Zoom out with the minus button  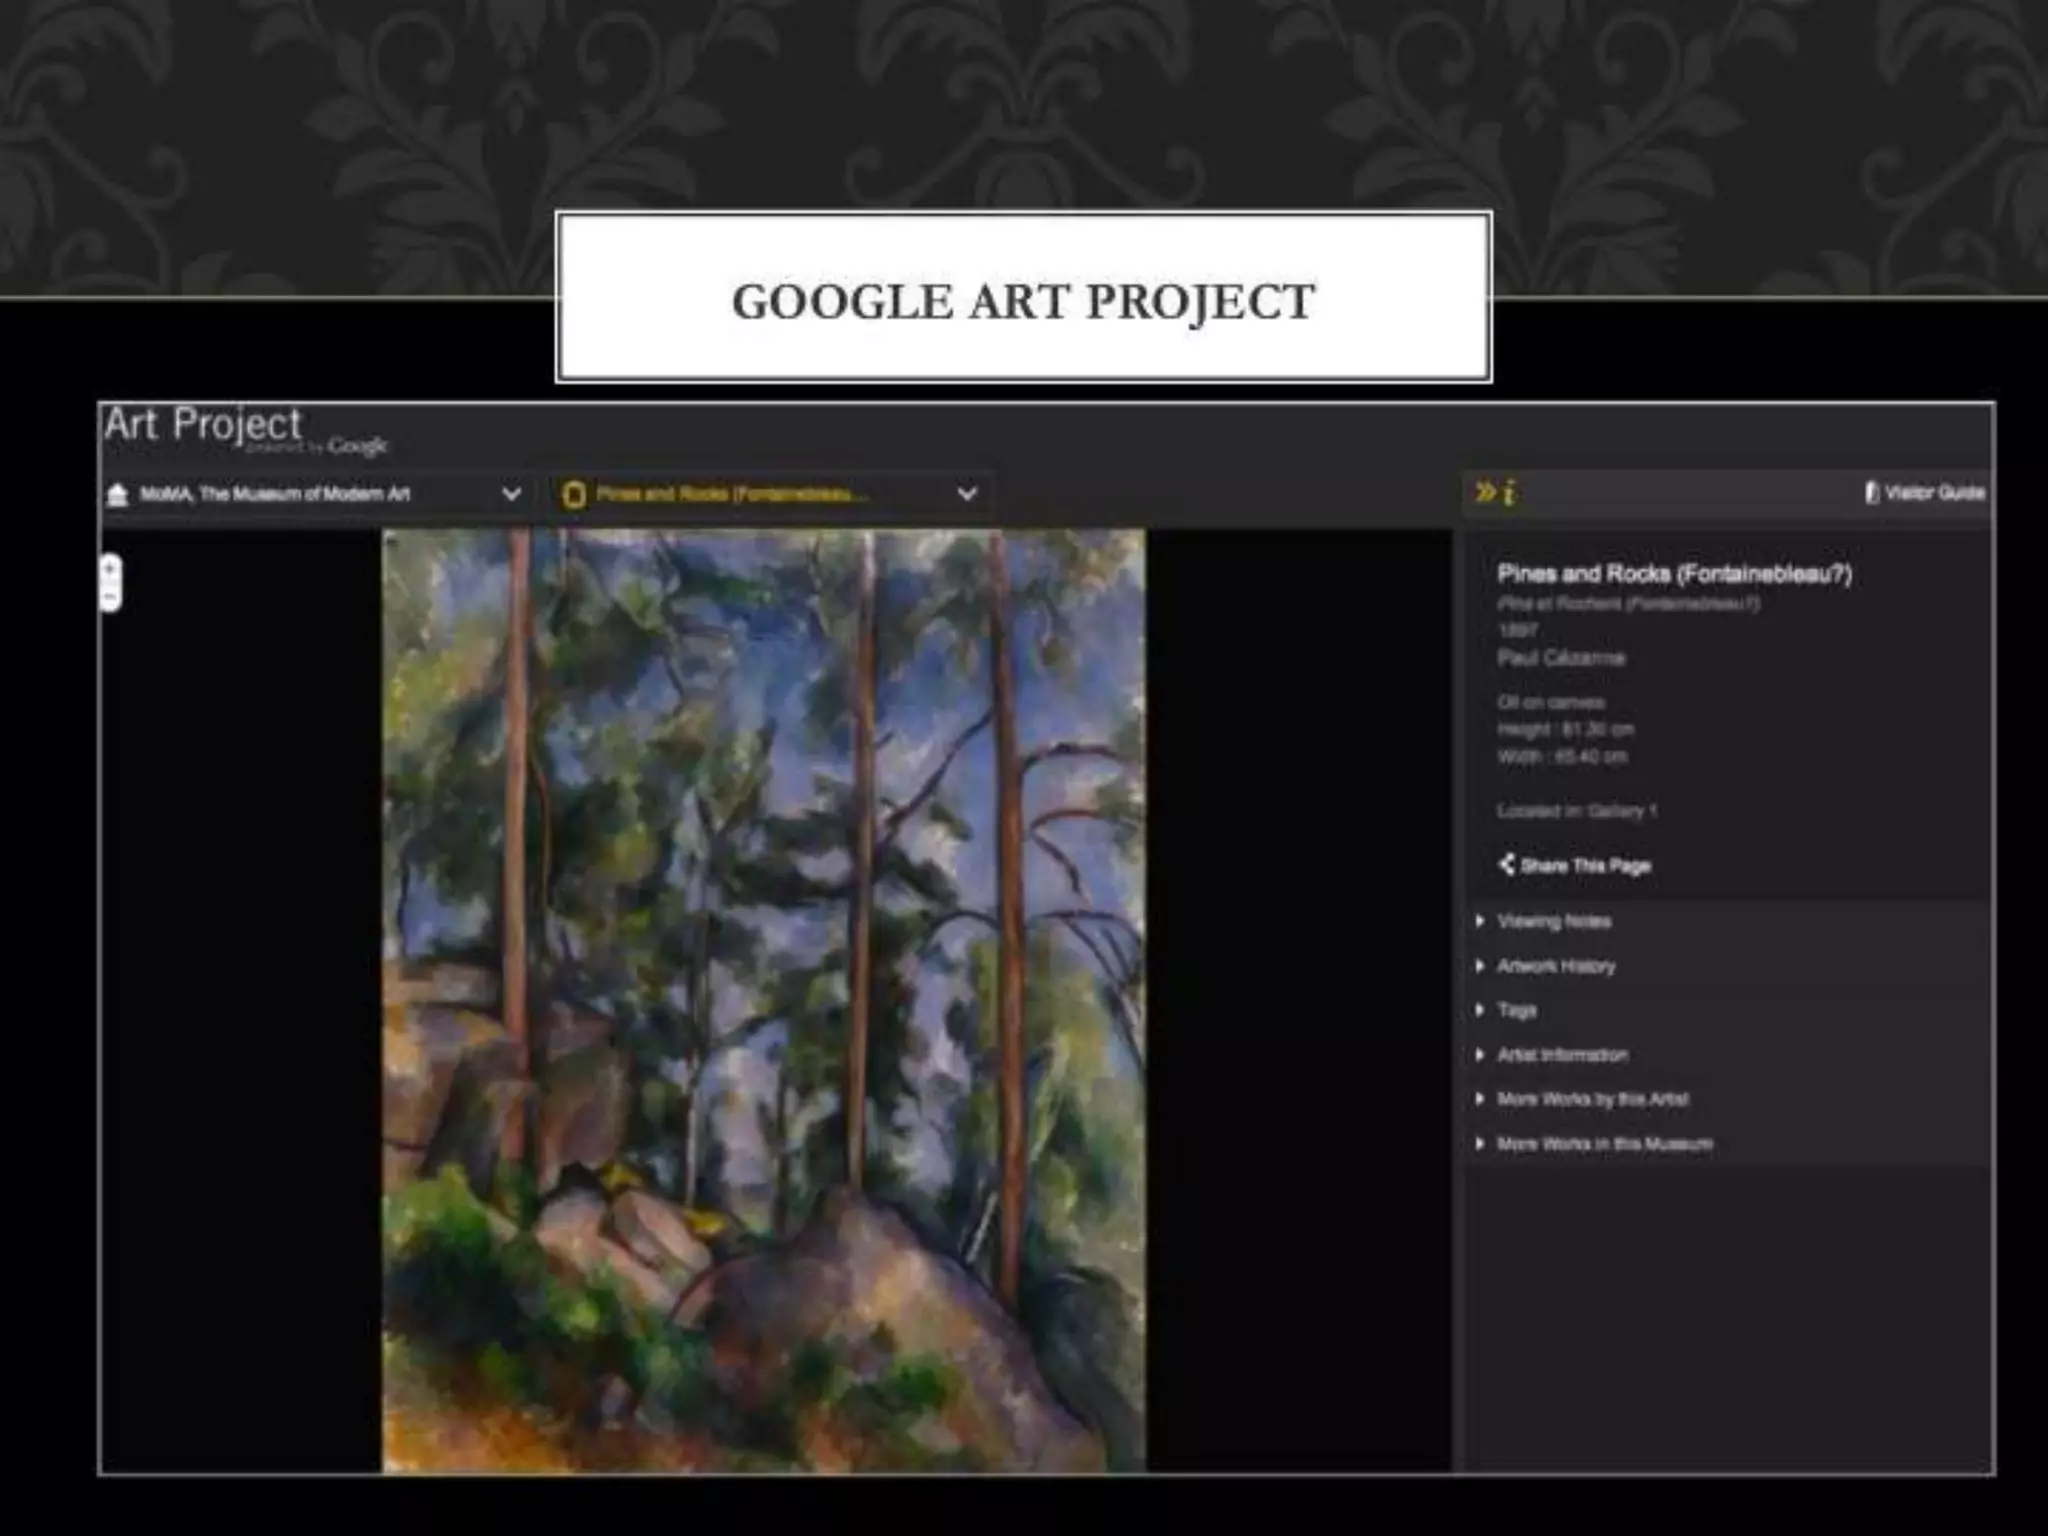110,597
